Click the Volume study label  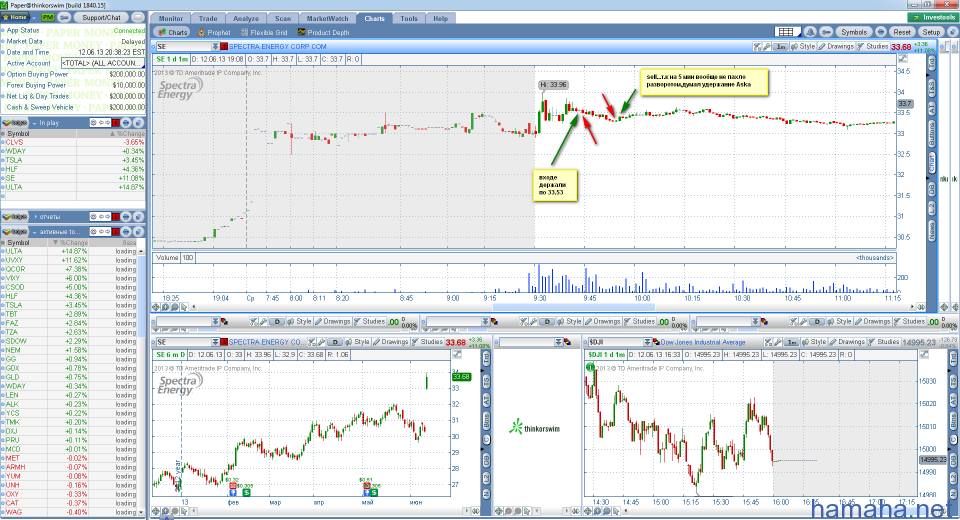pyautogui.click(x=167, y=258)
